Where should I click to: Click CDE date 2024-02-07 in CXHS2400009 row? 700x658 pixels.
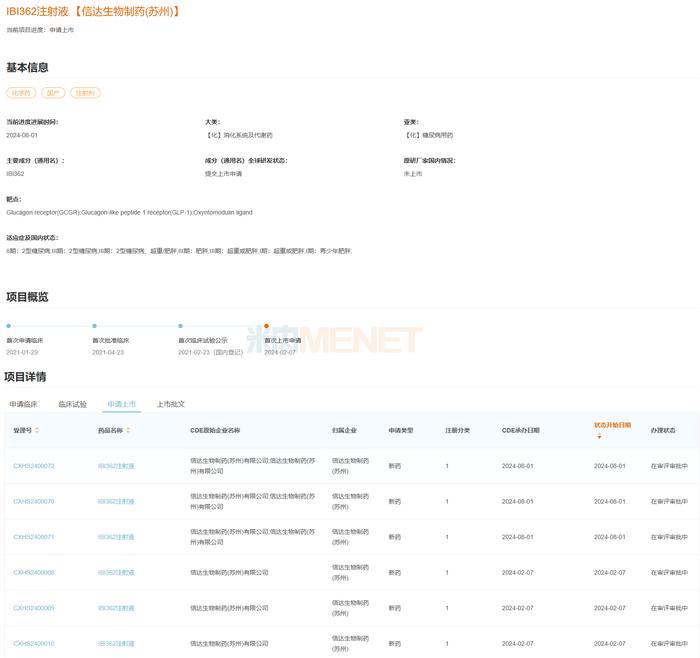point(517,608)
